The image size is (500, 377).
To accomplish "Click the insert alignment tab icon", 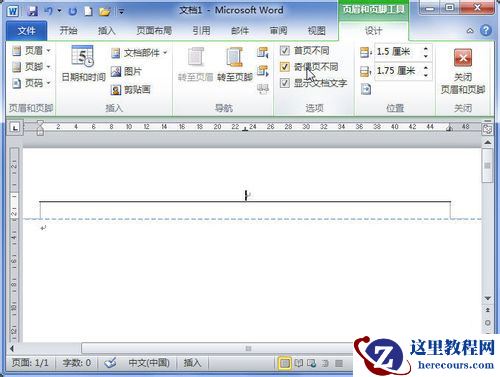I will [366, 89].
